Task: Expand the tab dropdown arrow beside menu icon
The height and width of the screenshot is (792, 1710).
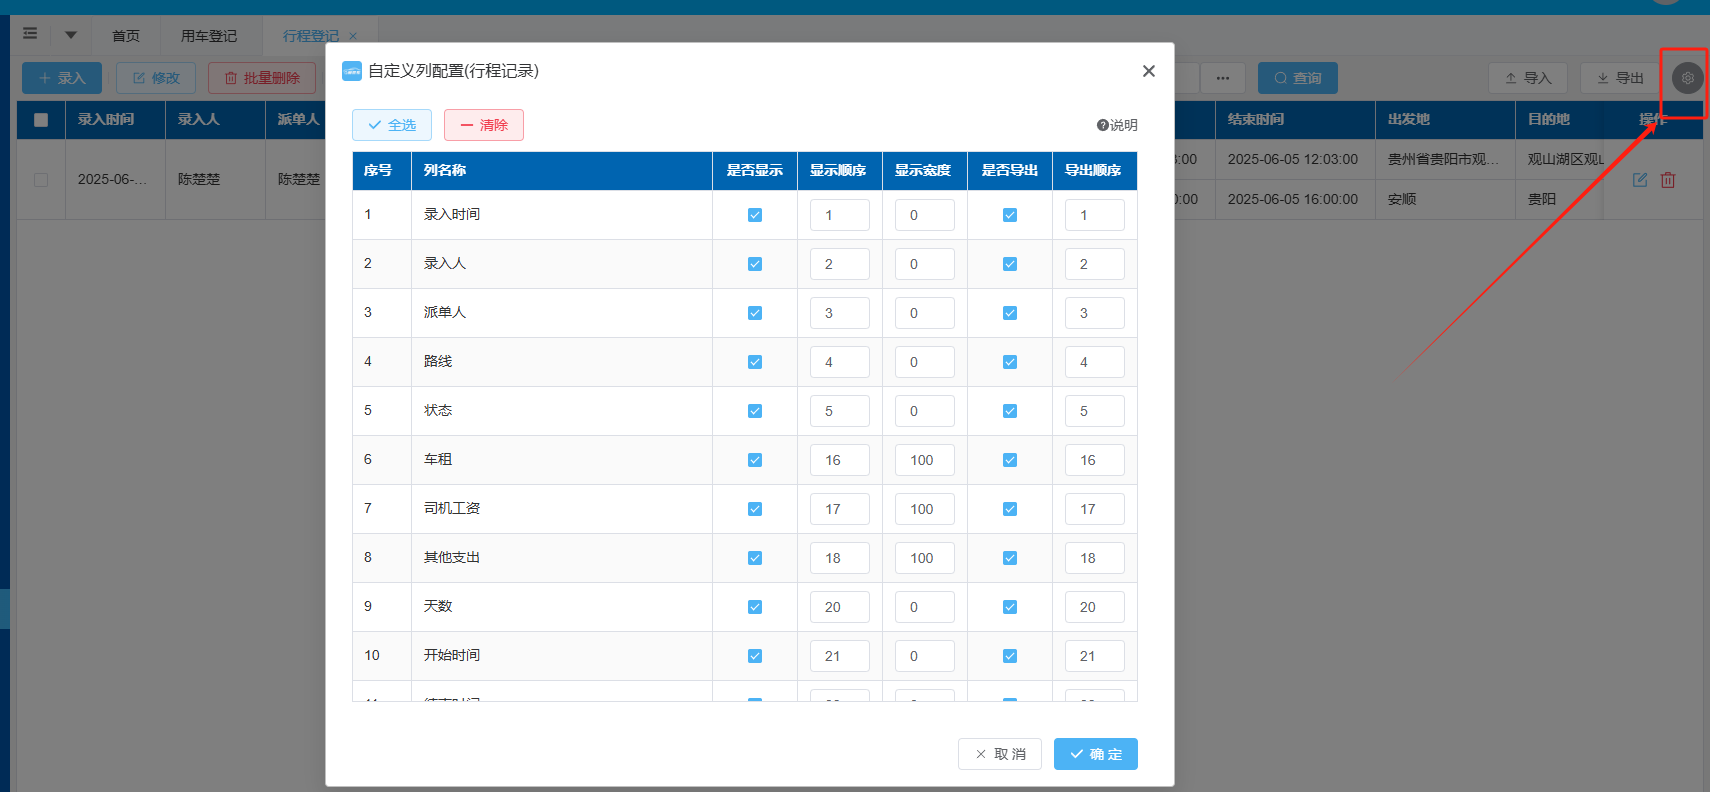Action: tap(71, 35)
